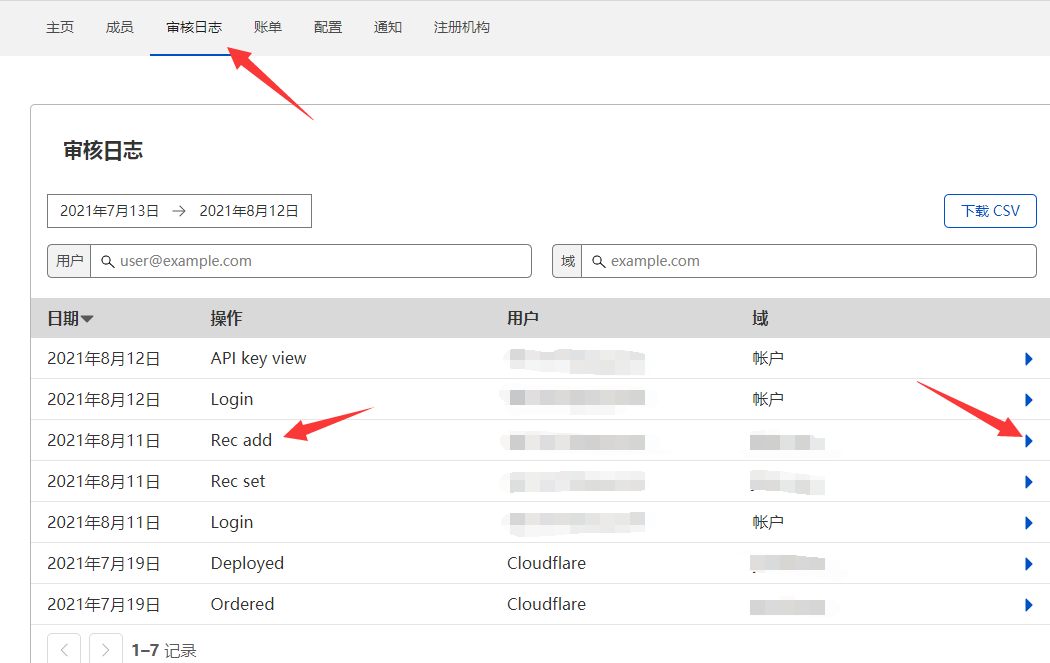Image resolution: width=1050 pixels, height=663 pixels.
Task: Click the blue arrow on the API key view row
Action: [1028, 358]
